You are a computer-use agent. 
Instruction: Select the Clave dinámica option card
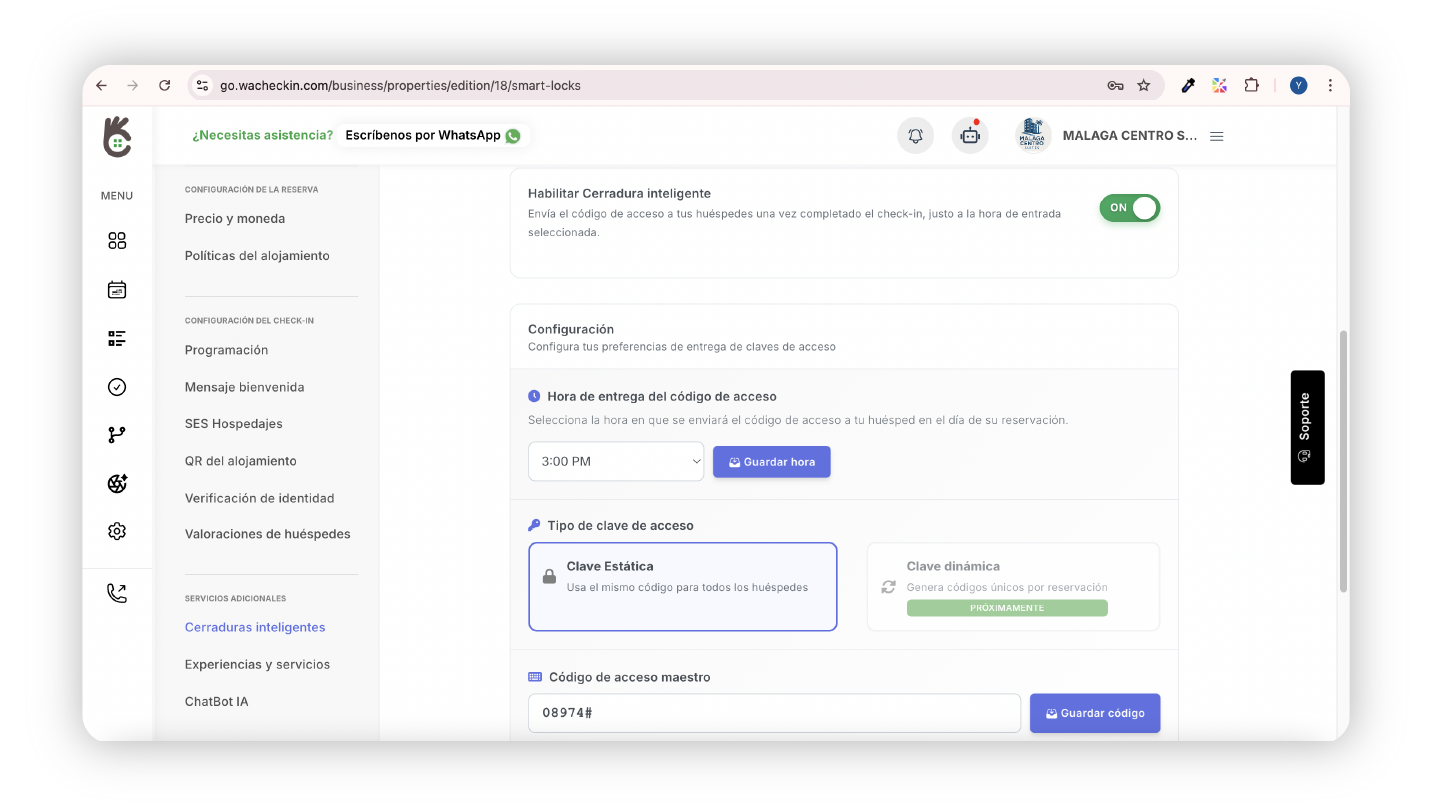[x=1012, y=586]
